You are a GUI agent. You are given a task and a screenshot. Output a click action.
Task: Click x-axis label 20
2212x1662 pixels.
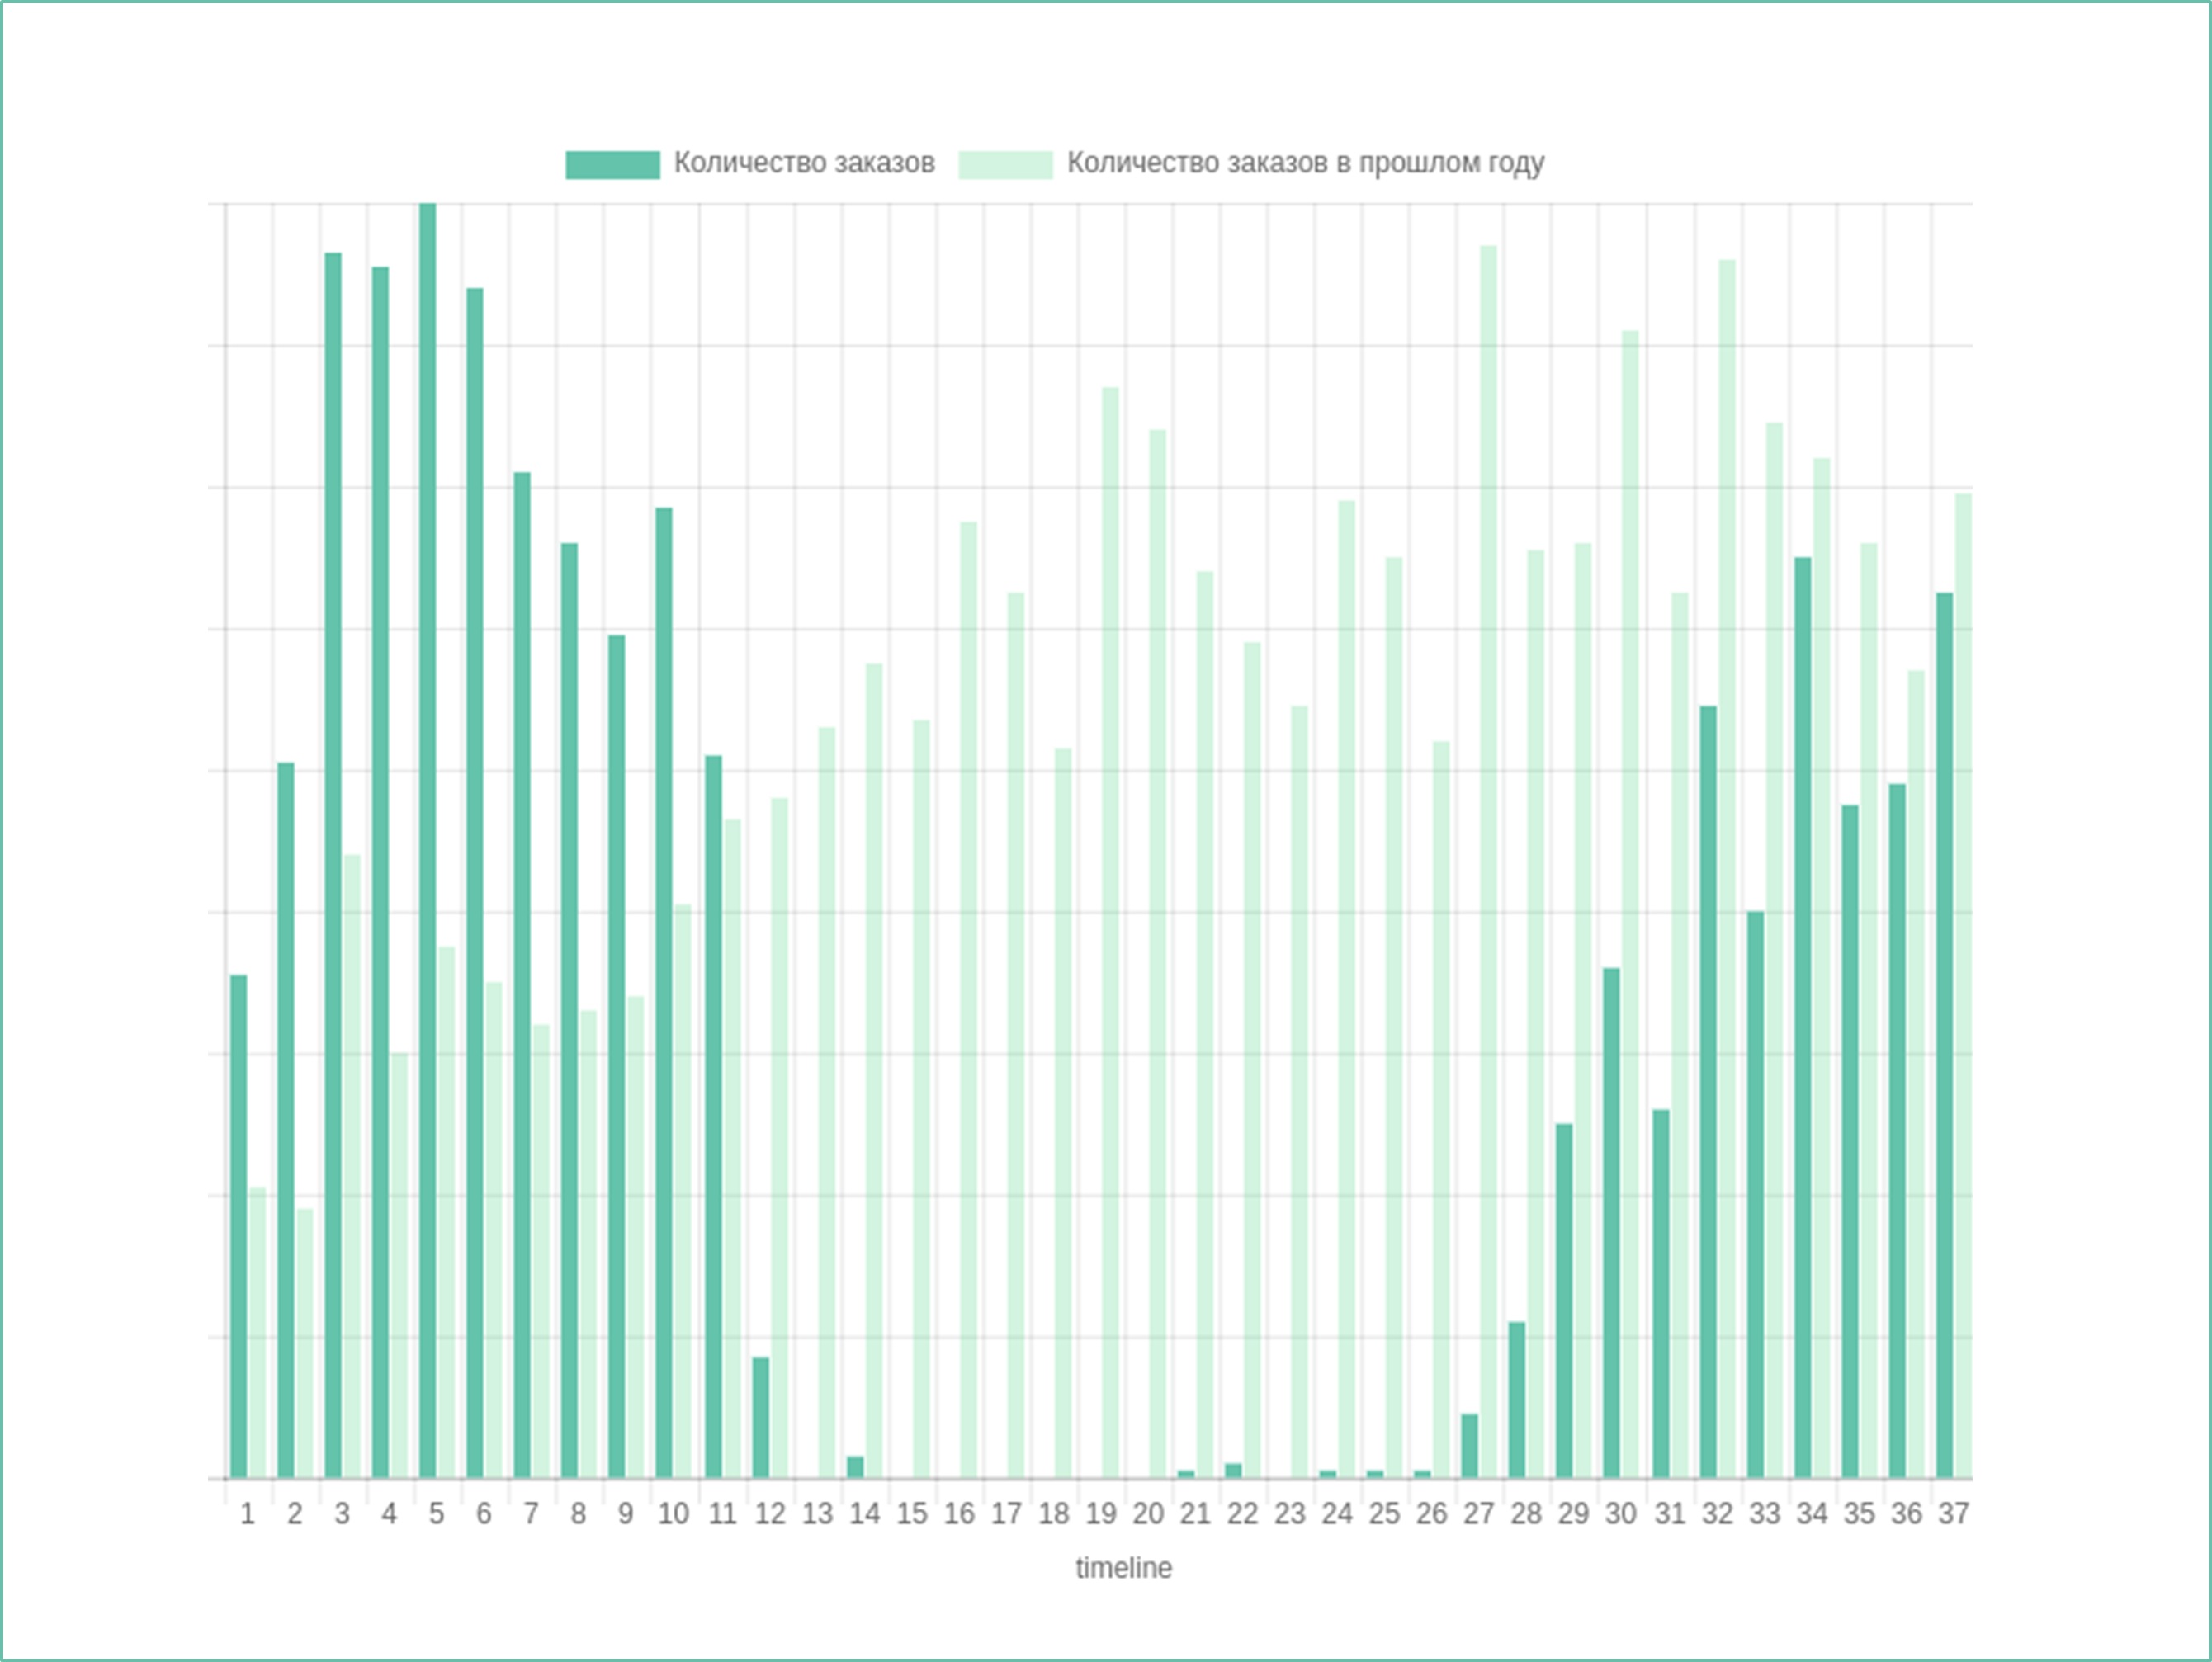[1148, 1514]
